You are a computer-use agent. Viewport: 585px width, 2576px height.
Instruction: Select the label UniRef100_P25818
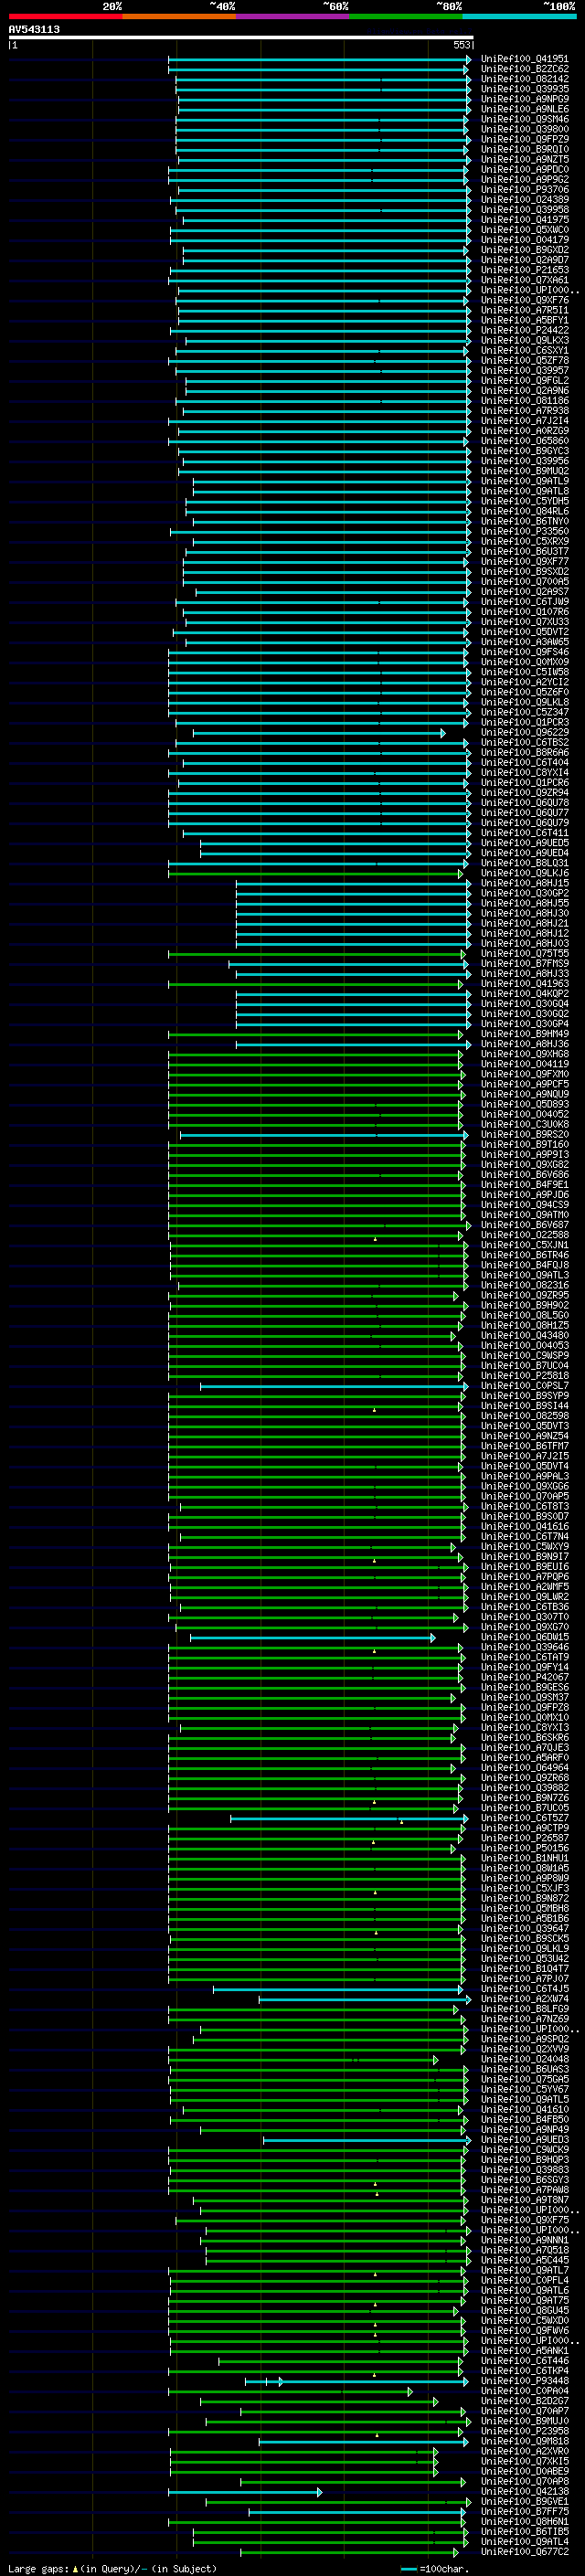[x=525, y=1376]
